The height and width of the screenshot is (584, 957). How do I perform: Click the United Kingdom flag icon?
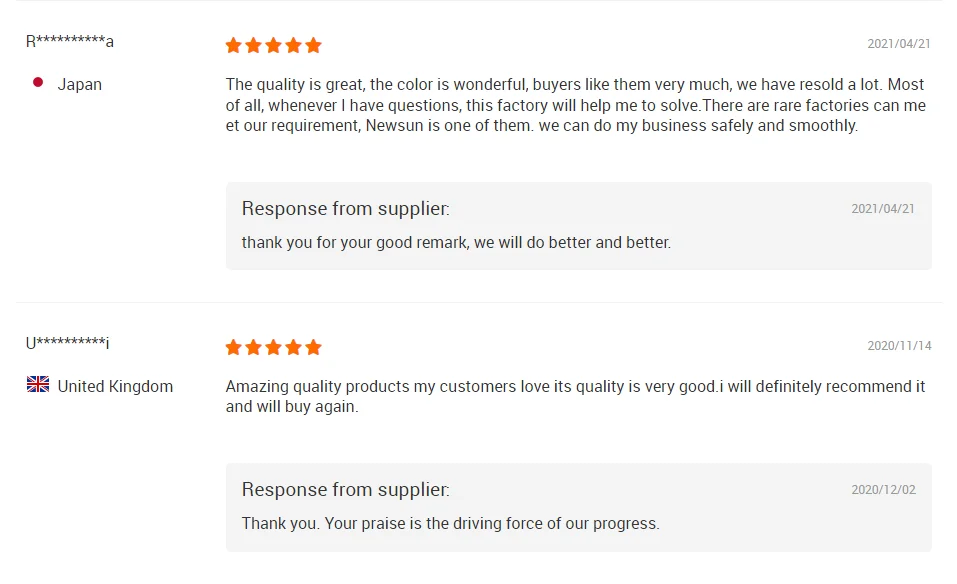click(x=38, y=385)
